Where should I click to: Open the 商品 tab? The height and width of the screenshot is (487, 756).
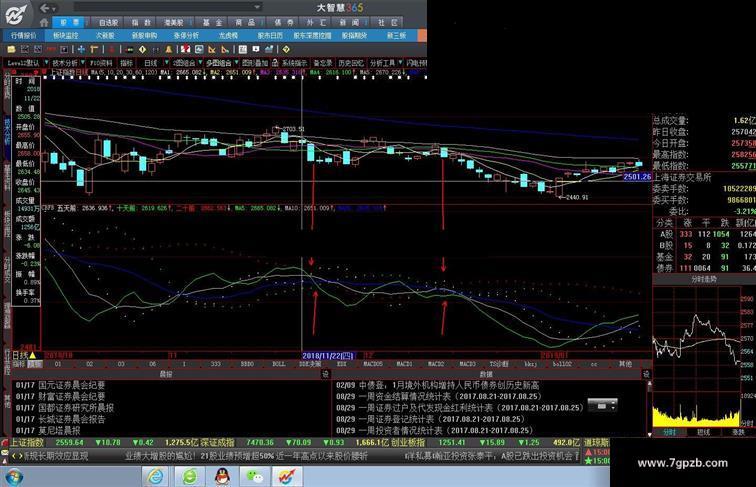pyautogui.click(x=245, y=22)
